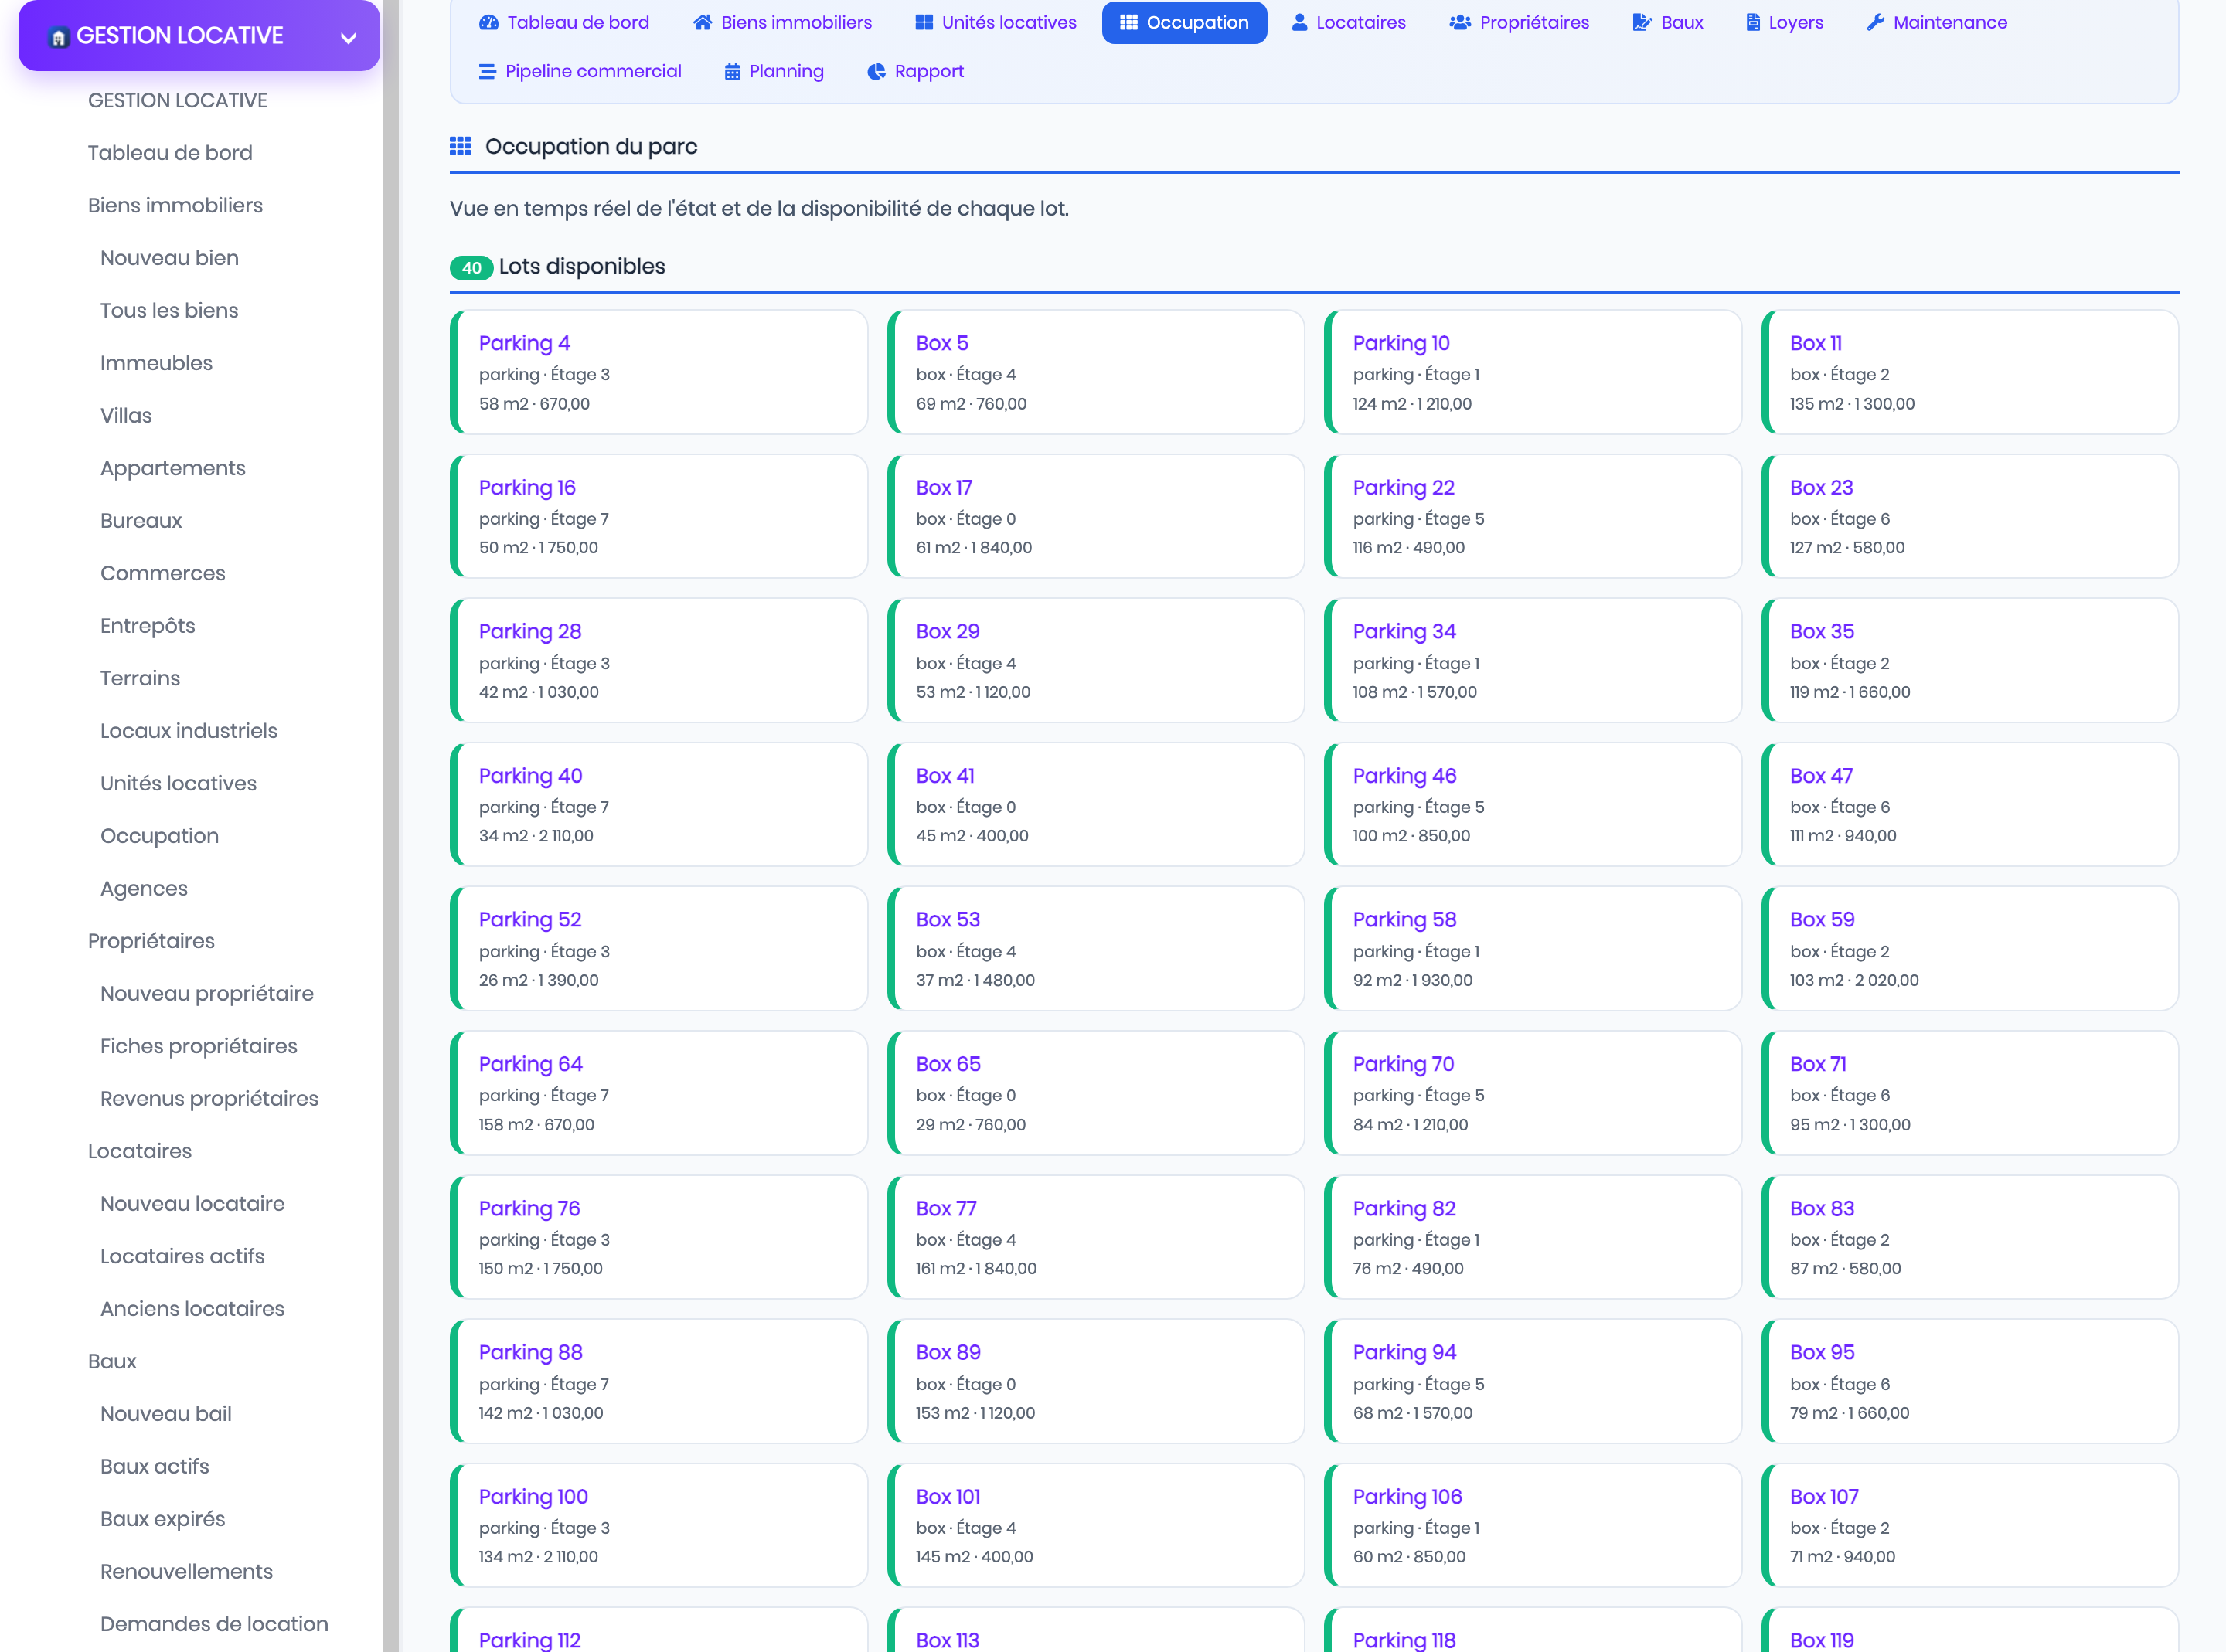This screenshot has height=1652, width=2226.
Task: Open Tableau de bord in sidebar
Action: 170,153
